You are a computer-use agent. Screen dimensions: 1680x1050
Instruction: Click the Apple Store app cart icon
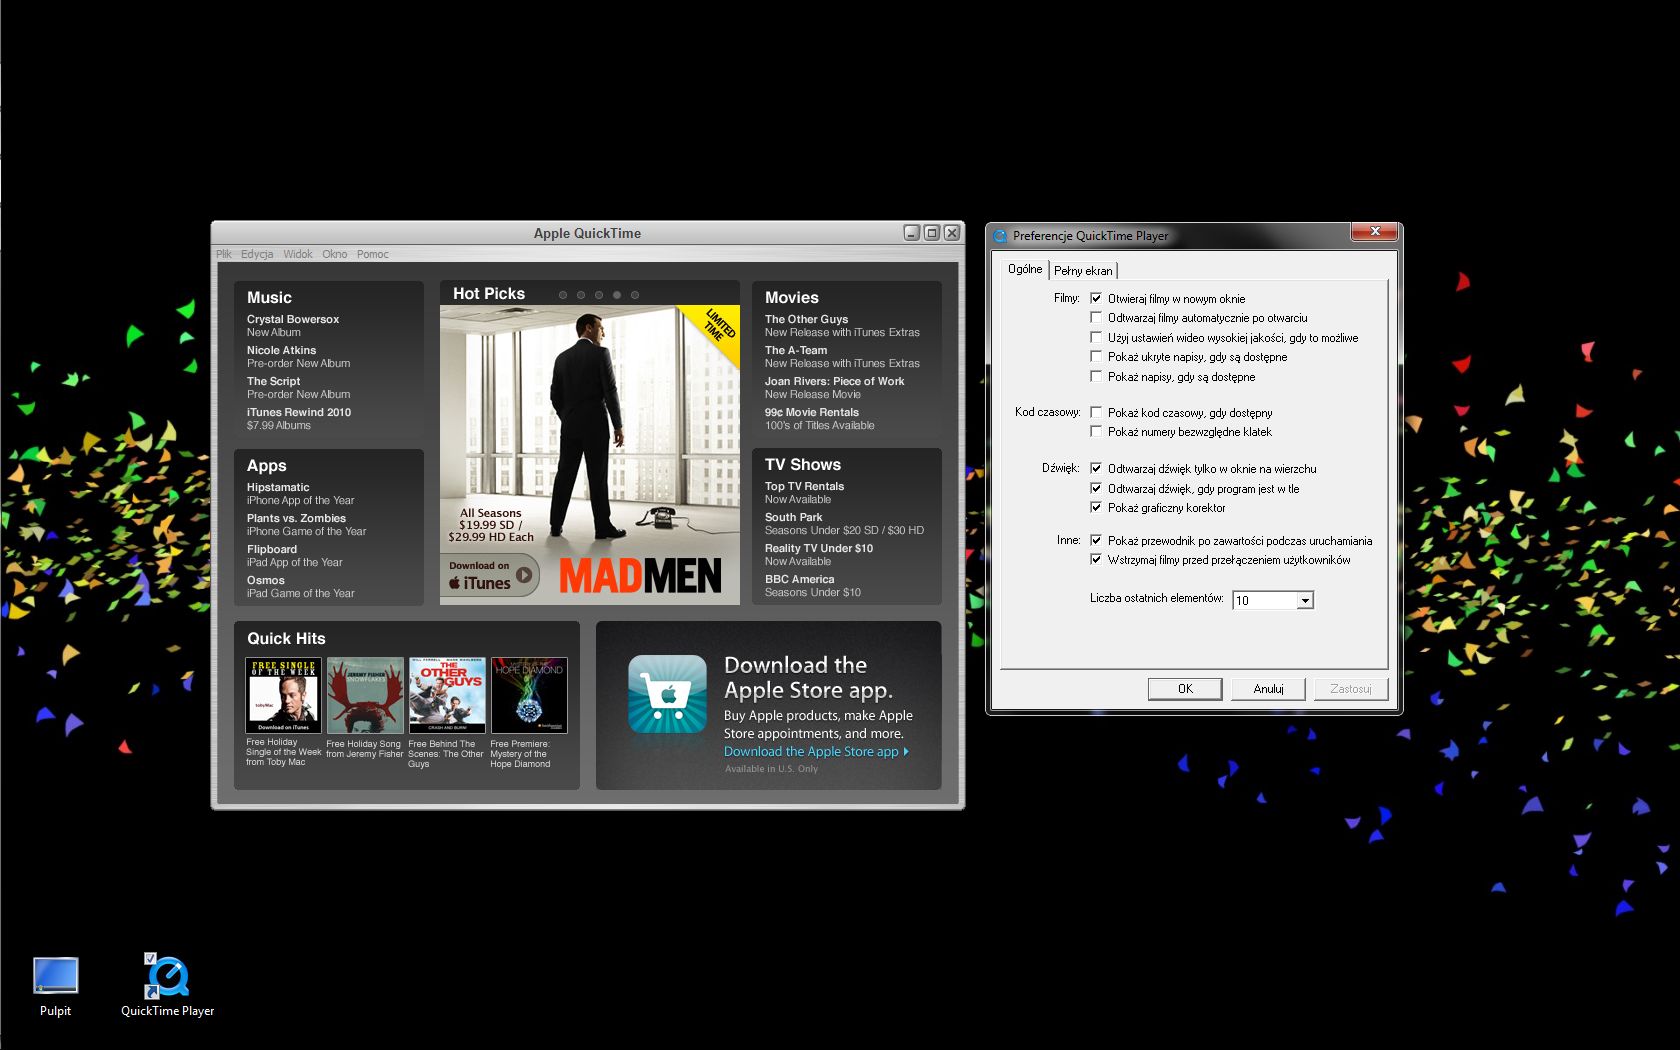coord(667,694)
